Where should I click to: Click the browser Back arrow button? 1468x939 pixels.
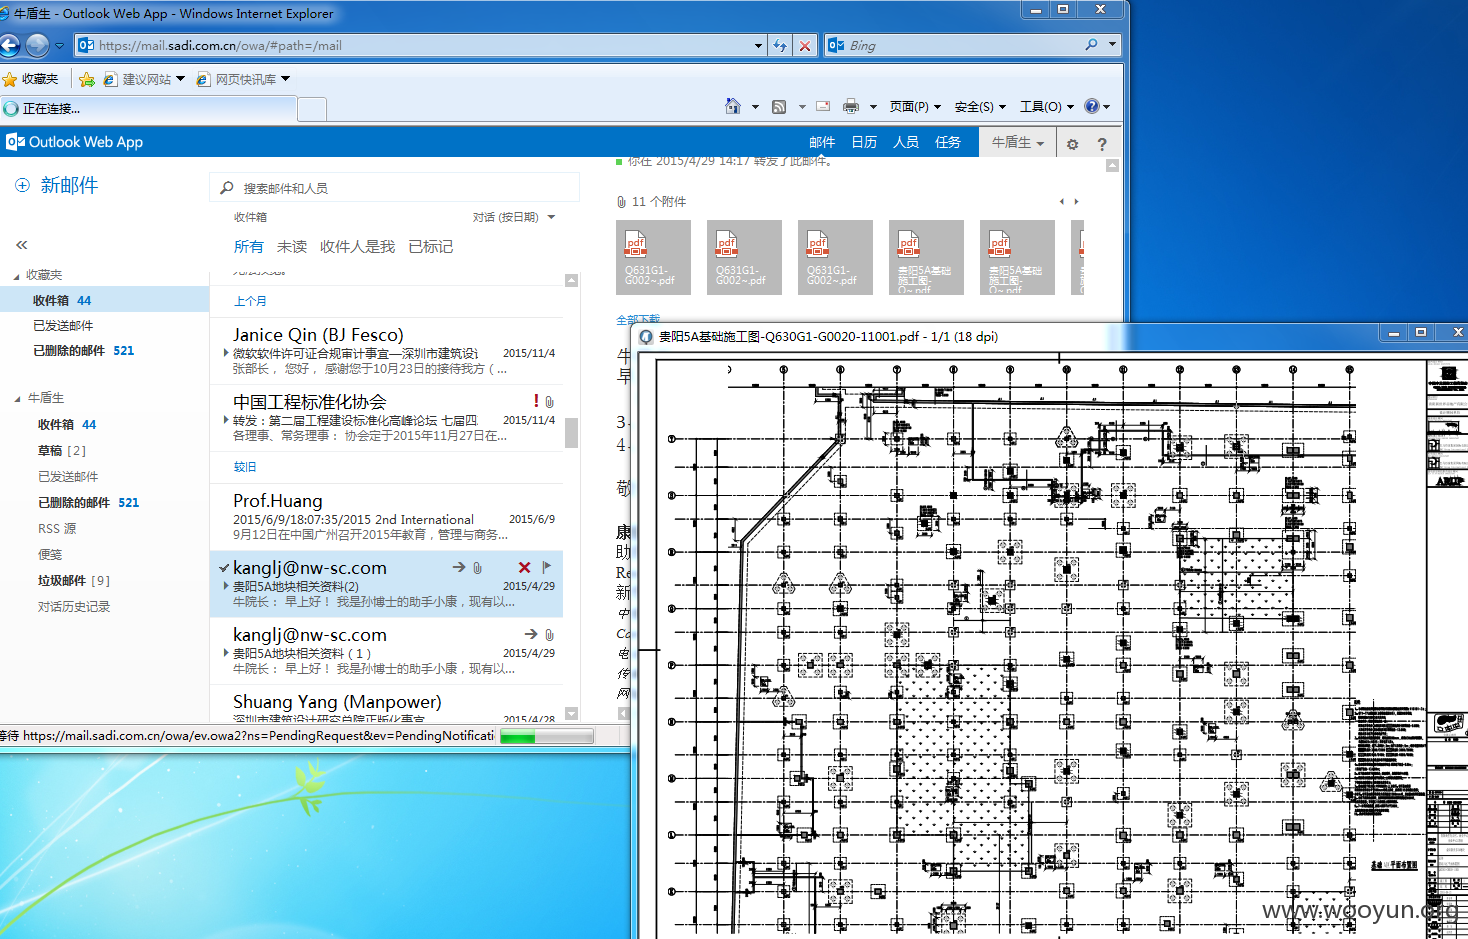point(10,45)
